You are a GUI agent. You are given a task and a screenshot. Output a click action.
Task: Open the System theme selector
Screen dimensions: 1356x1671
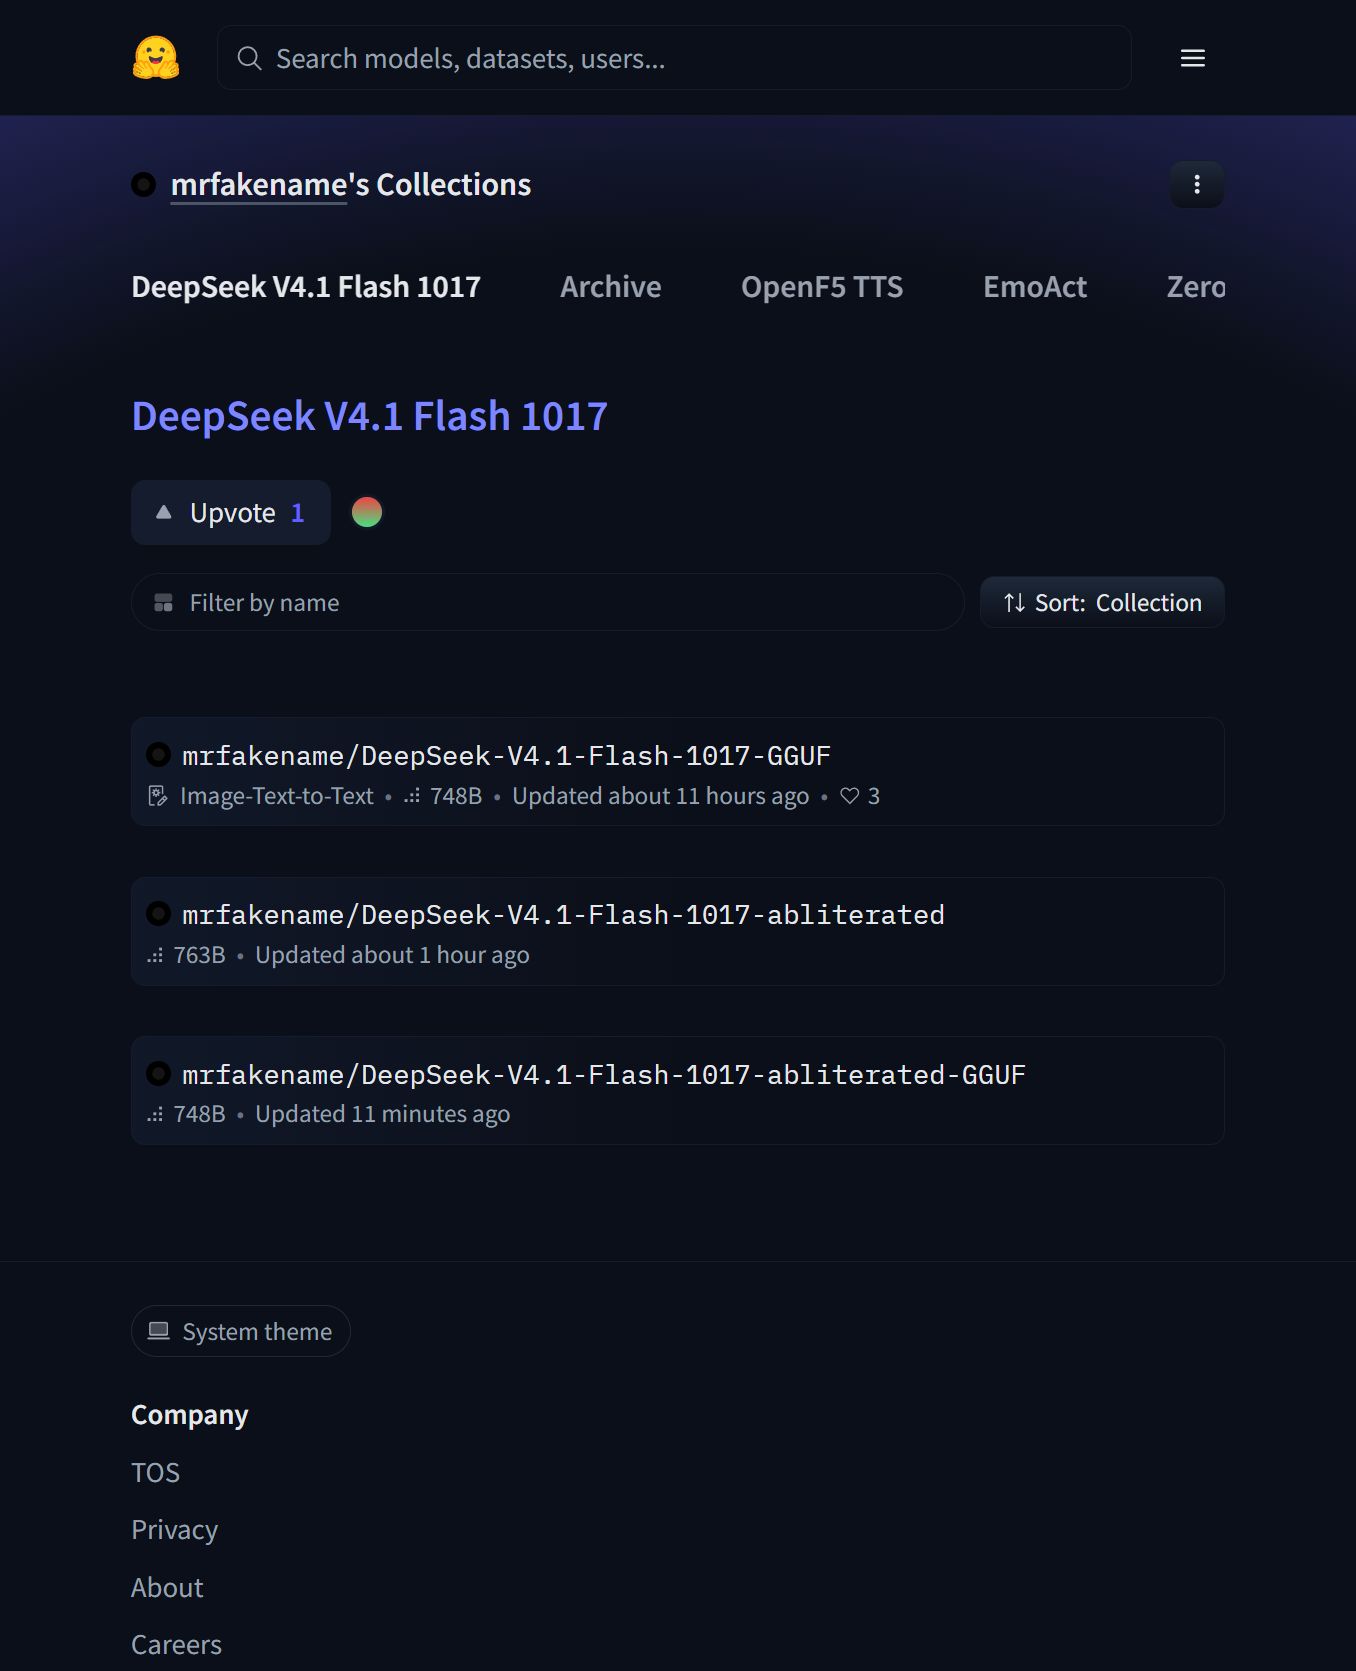[x=241, y=1331]
